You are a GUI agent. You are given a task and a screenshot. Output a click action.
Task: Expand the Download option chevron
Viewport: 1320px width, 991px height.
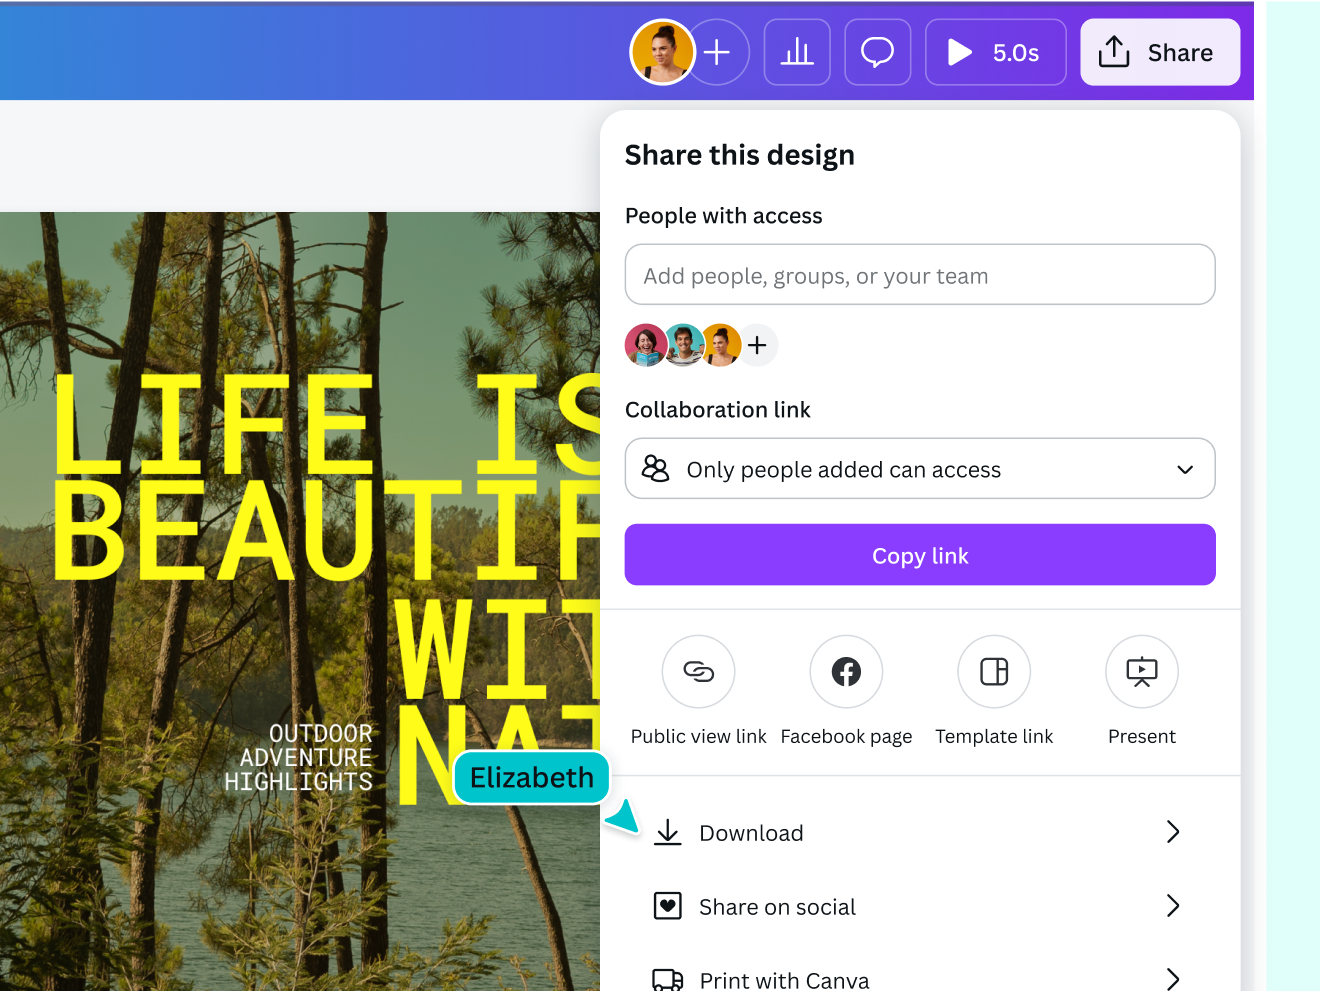click(x=1173, y=832)
